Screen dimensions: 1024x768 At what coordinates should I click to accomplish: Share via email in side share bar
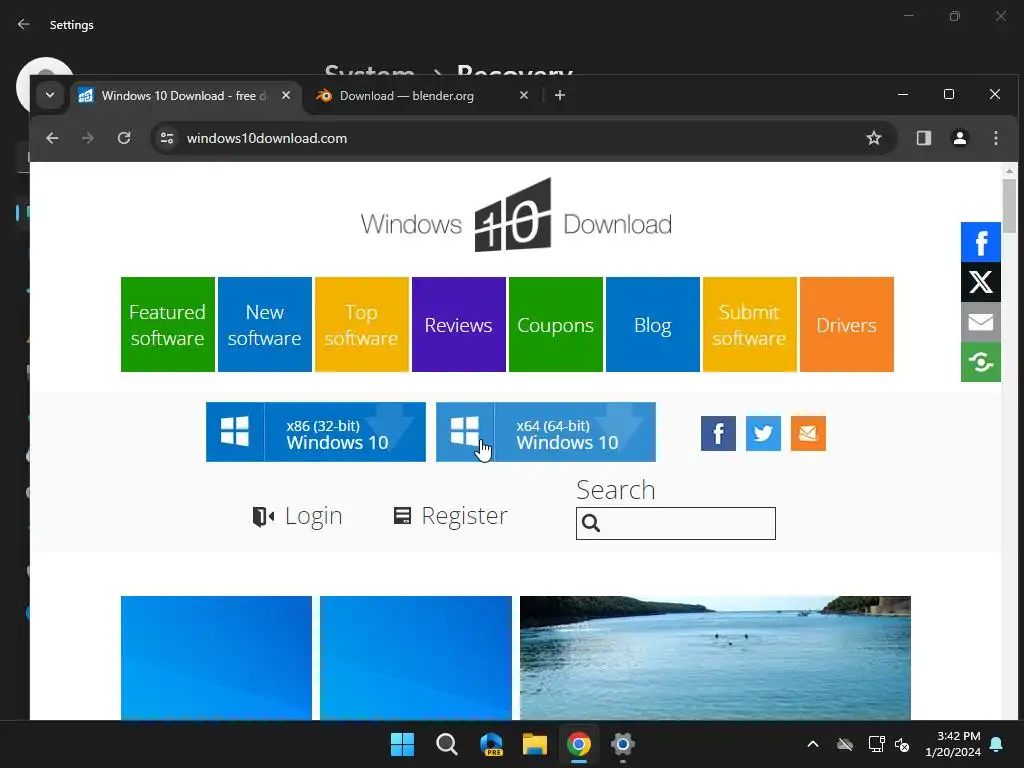tap(981, 322)
